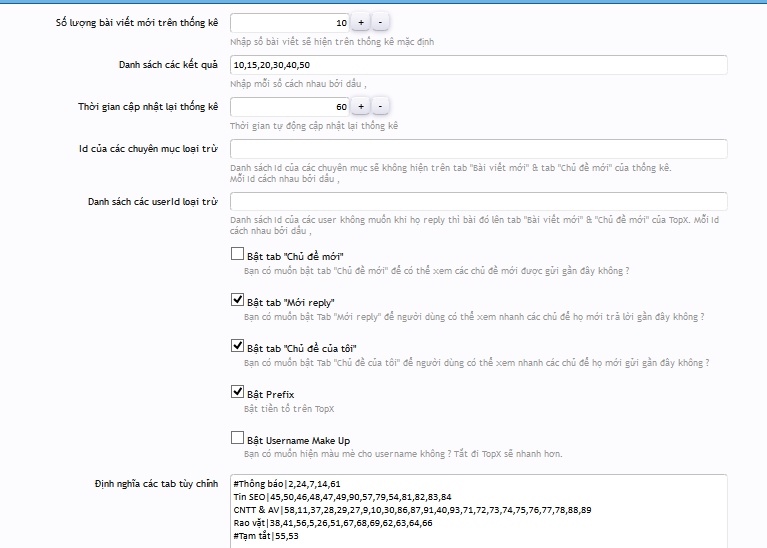
Task: Click label "Id của các chuyên mục loại trừ"
Action: 148,149
